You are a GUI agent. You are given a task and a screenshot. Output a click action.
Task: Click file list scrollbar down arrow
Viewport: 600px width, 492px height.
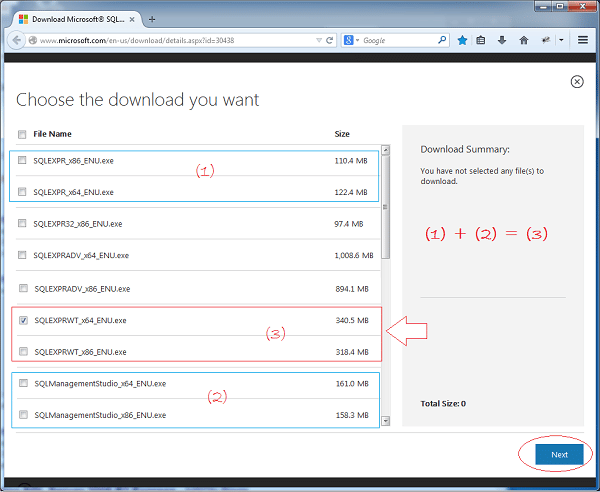386,421
